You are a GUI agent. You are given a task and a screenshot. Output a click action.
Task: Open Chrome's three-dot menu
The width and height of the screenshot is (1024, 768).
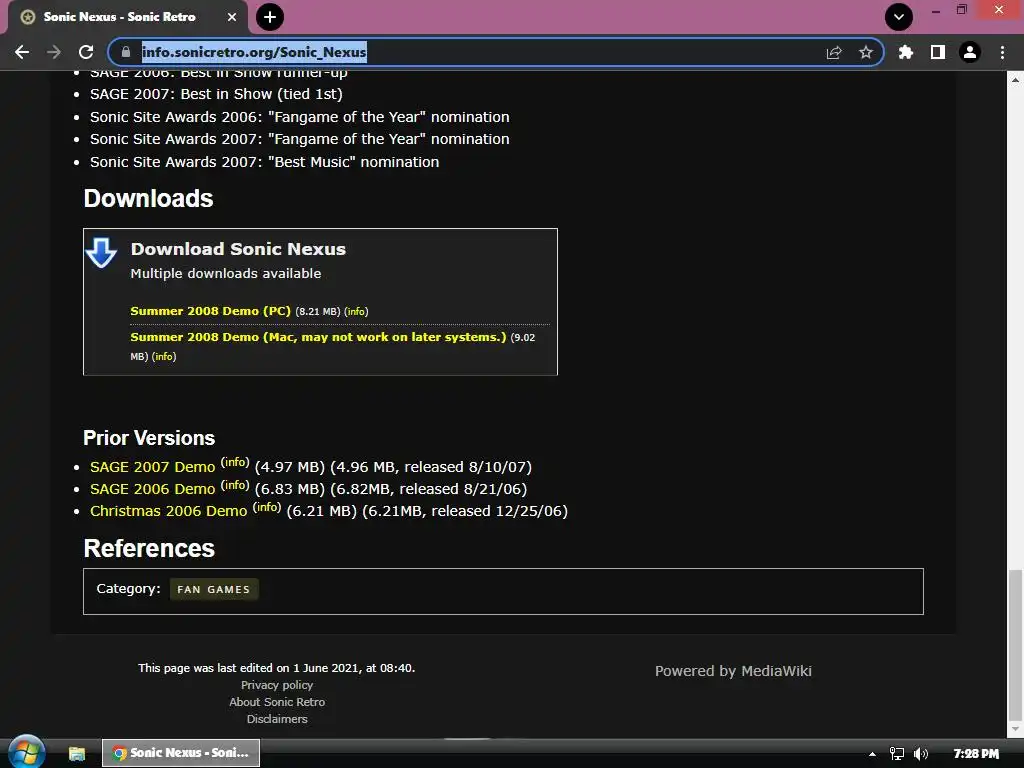(x=1002, y=52)
